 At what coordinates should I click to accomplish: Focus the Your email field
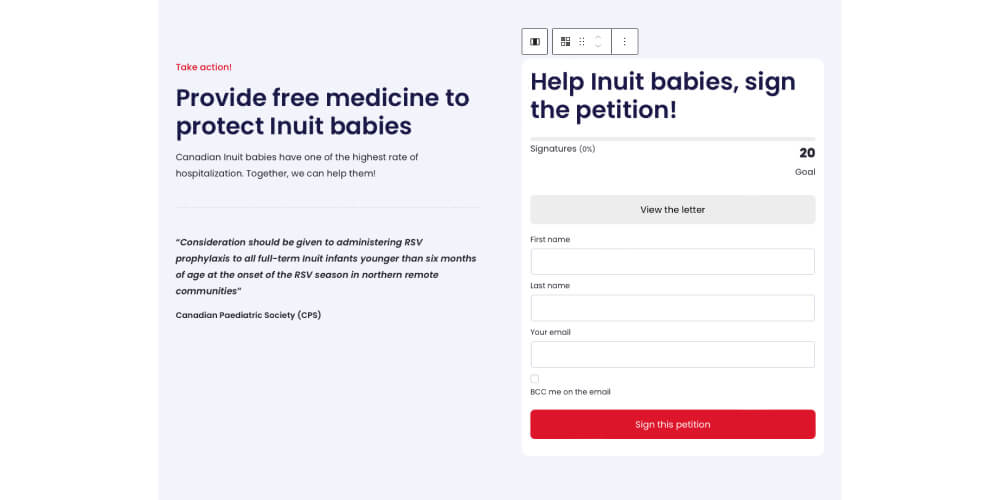[673, 355]
